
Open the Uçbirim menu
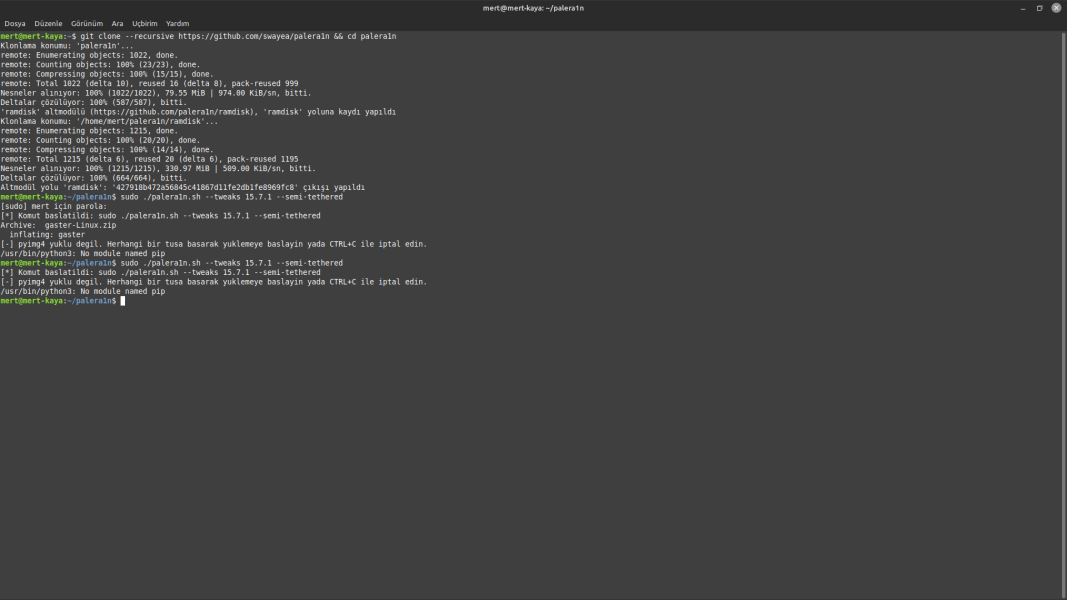[145, 23]
